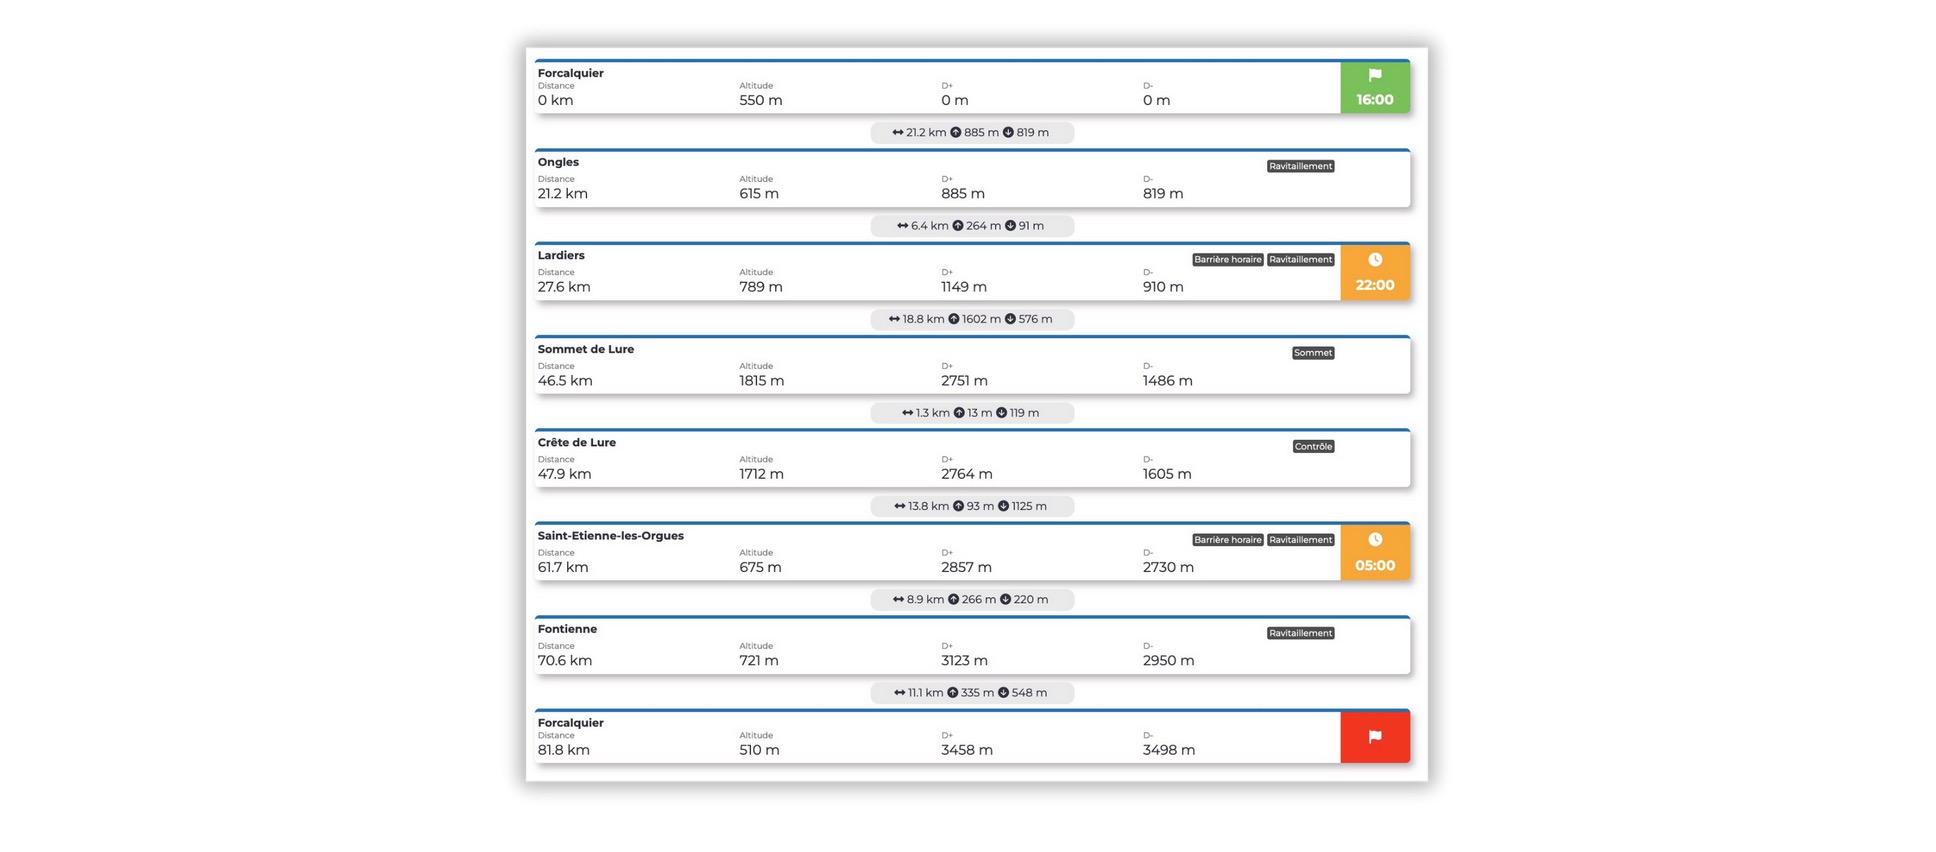Click the Contrôle badge on Crête de Lure
Viewport: 1936px width, 852px height.
pos(1313,447)
